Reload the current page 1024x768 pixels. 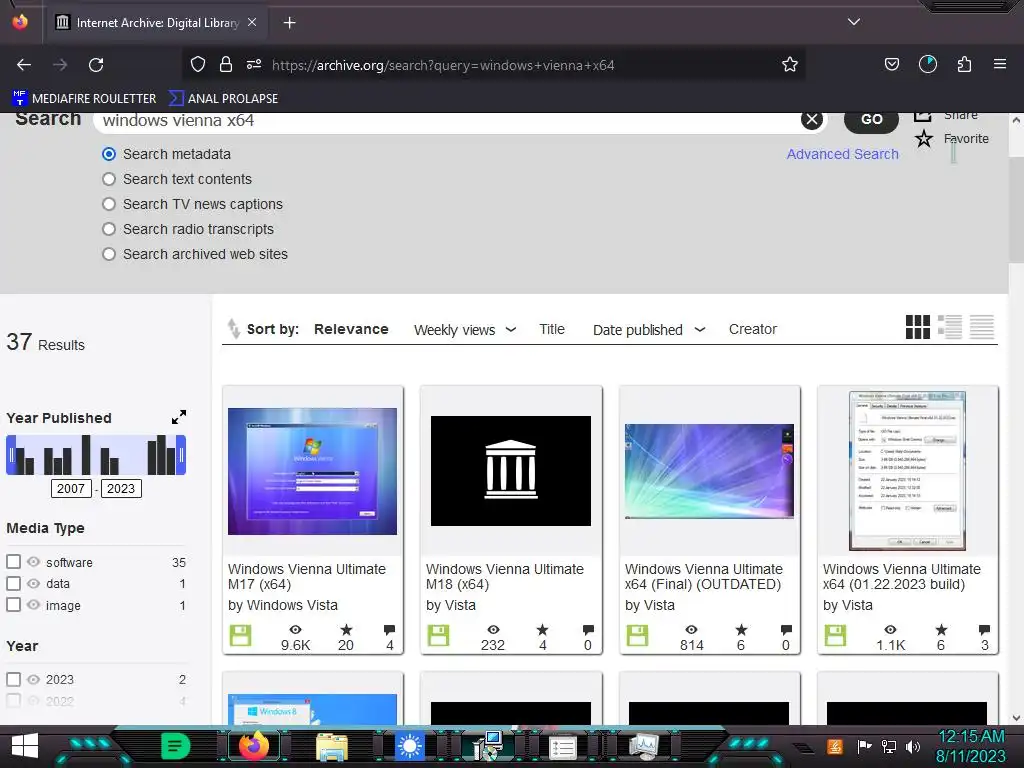click(96, 65)
